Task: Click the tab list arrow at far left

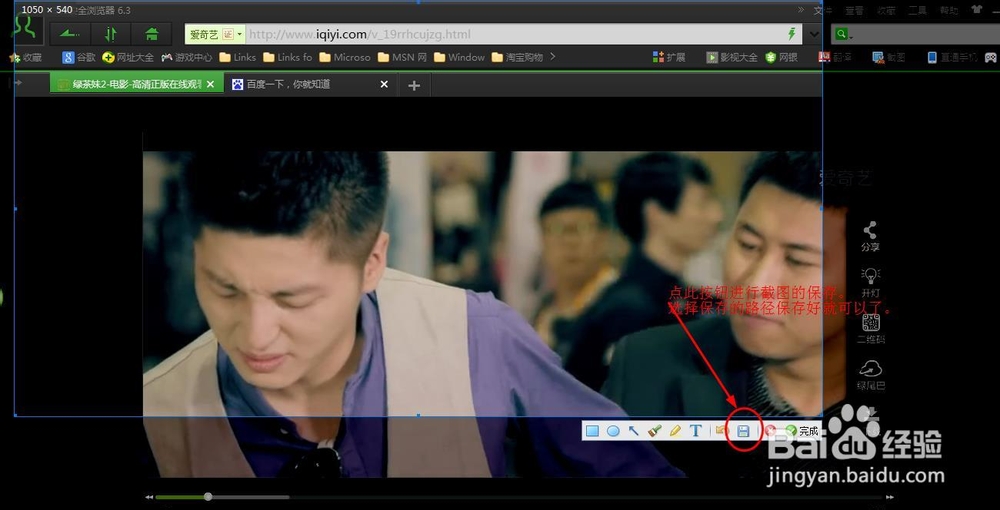Action: (17, 83)
